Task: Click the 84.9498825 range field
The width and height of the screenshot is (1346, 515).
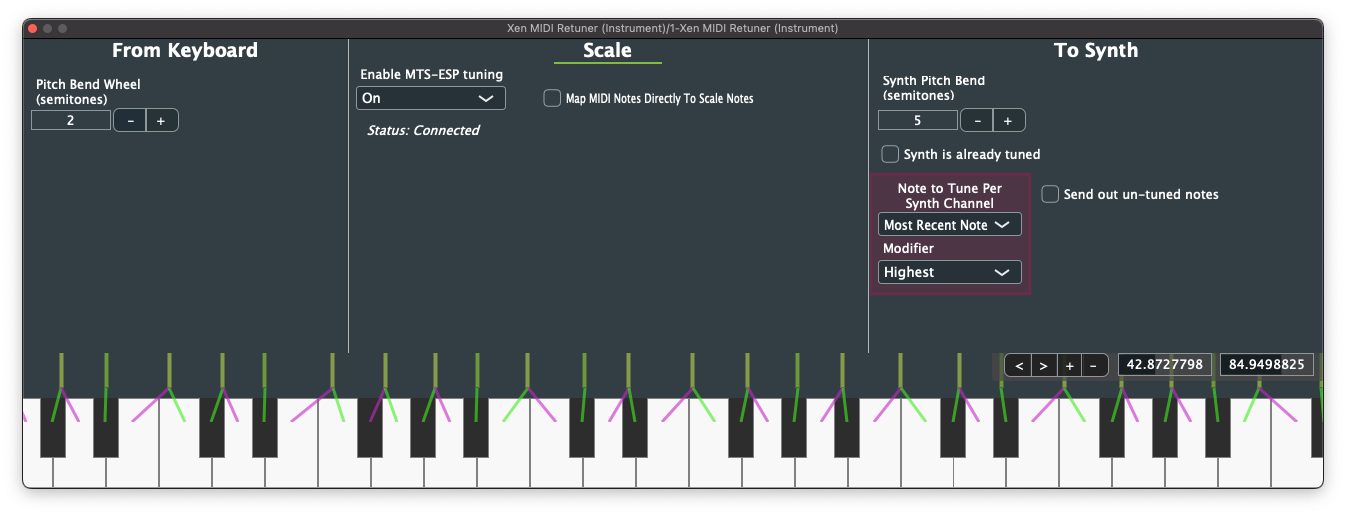Action: pos(1267,365)
